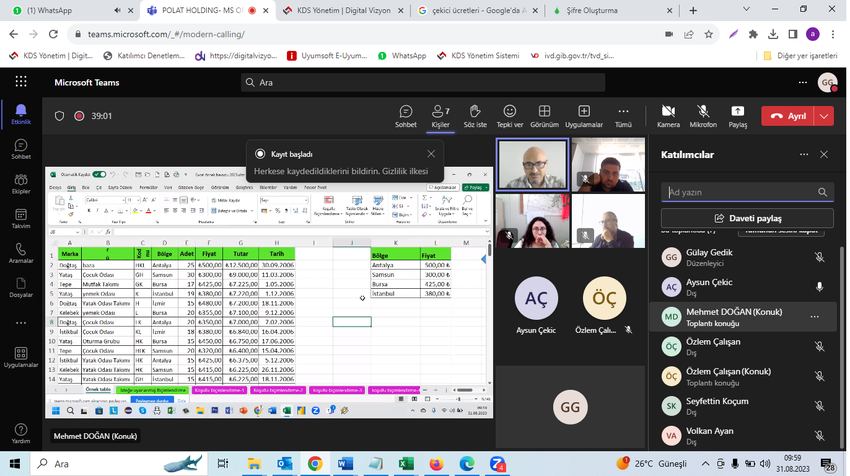Image resolution: width=850 pixels, height=476 pixels.
Task: Switch to çekici ücretleri Google tab
Action: tap(477, 10)
